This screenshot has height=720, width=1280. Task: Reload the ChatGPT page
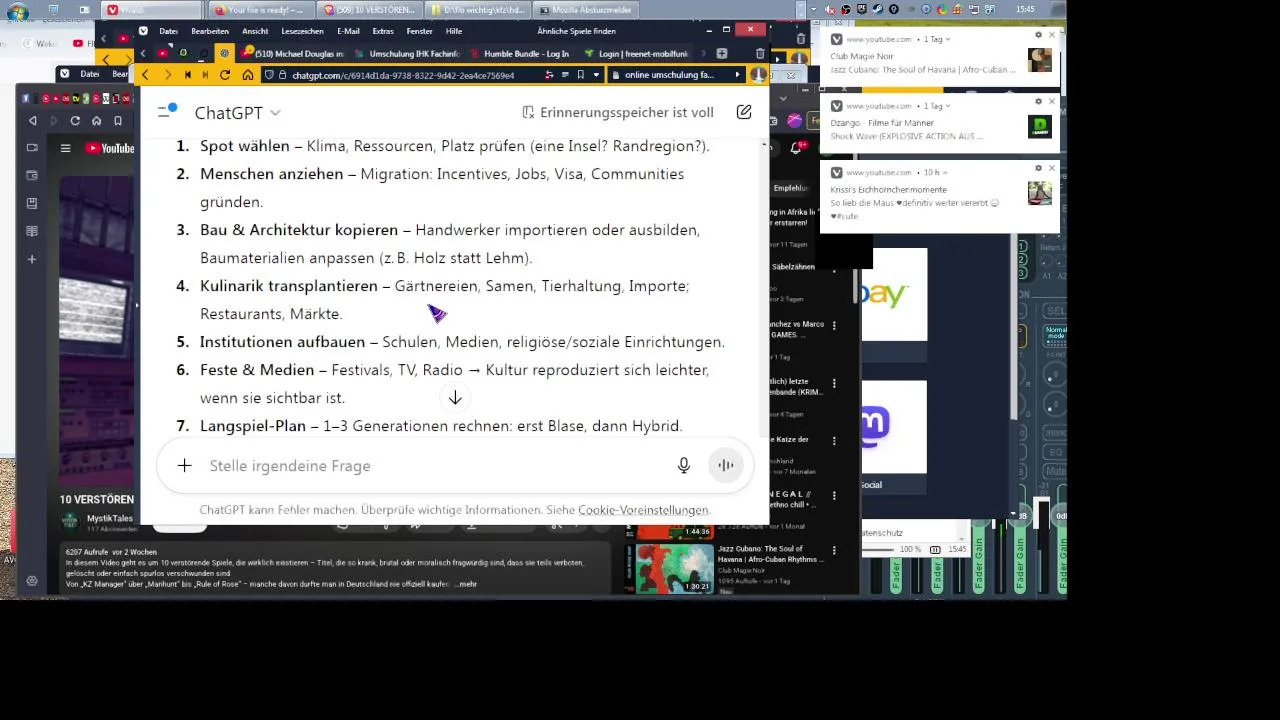(x=225, y=75)
